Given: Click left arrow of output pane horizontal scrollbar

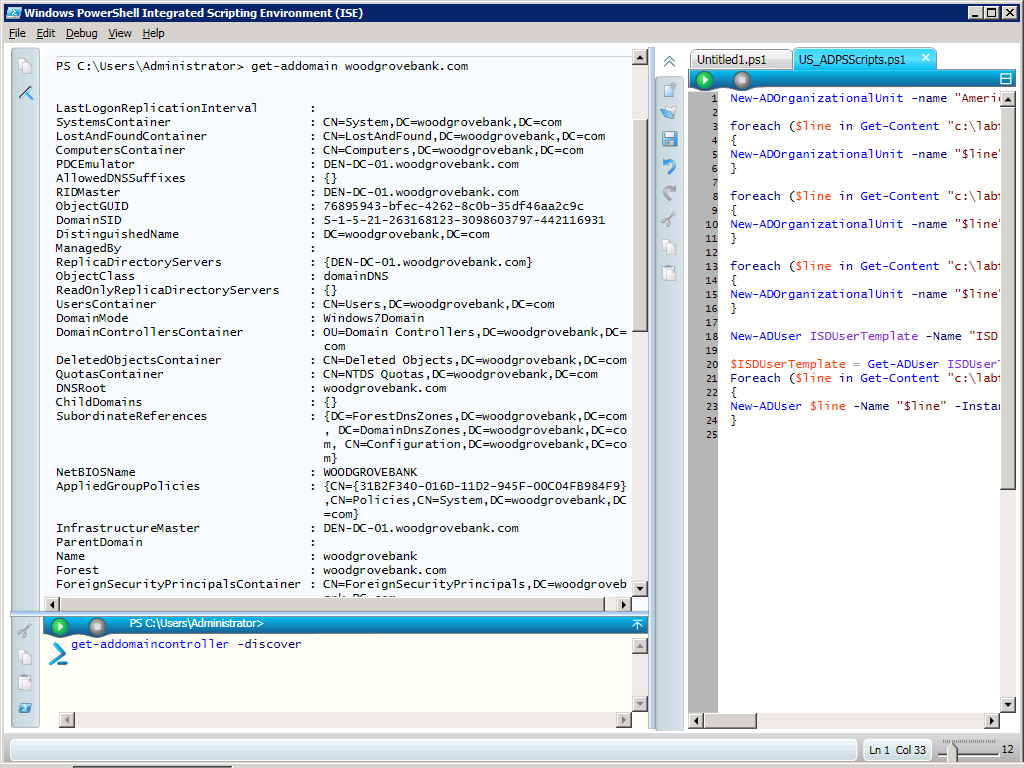Looking at the screenshot, I should coord(52,604).
